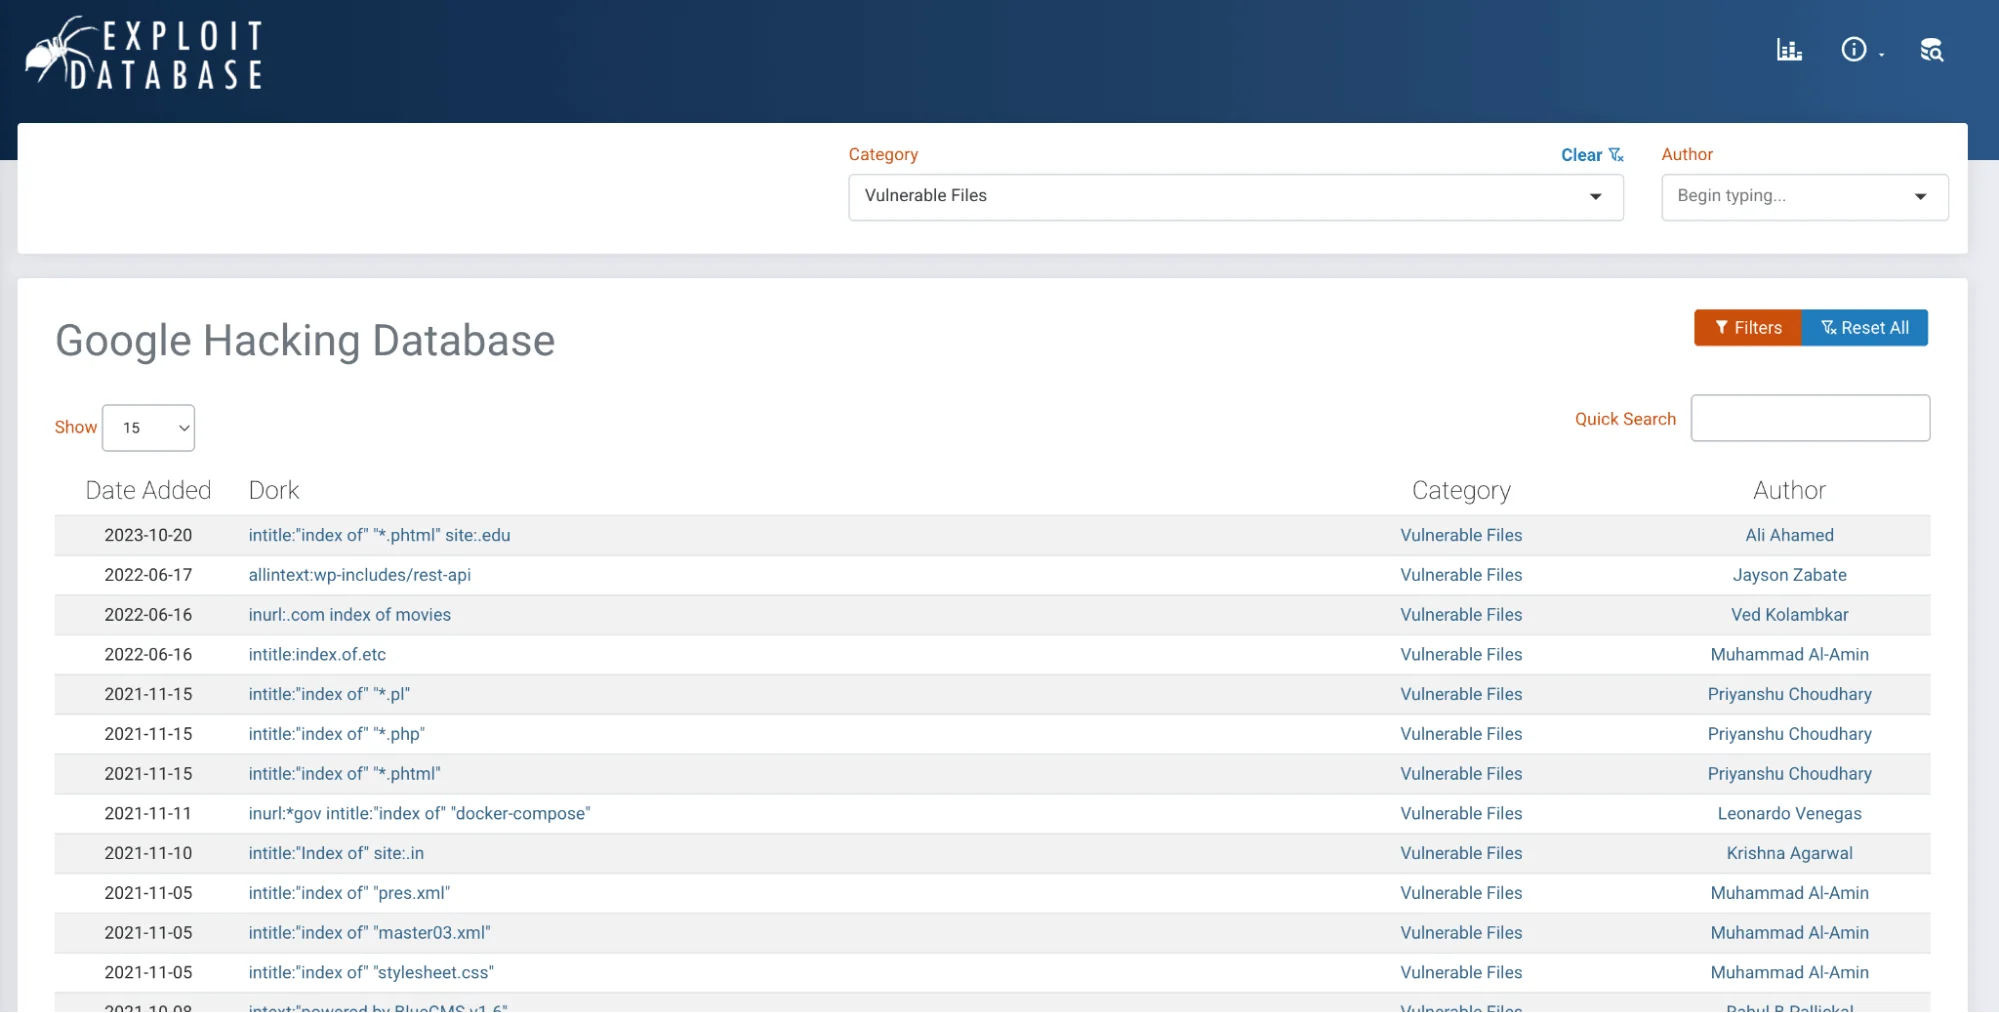This screenshot has width=1999, height=1013.
Task: Open the Author dropdown
Action: pos(1804,197)
